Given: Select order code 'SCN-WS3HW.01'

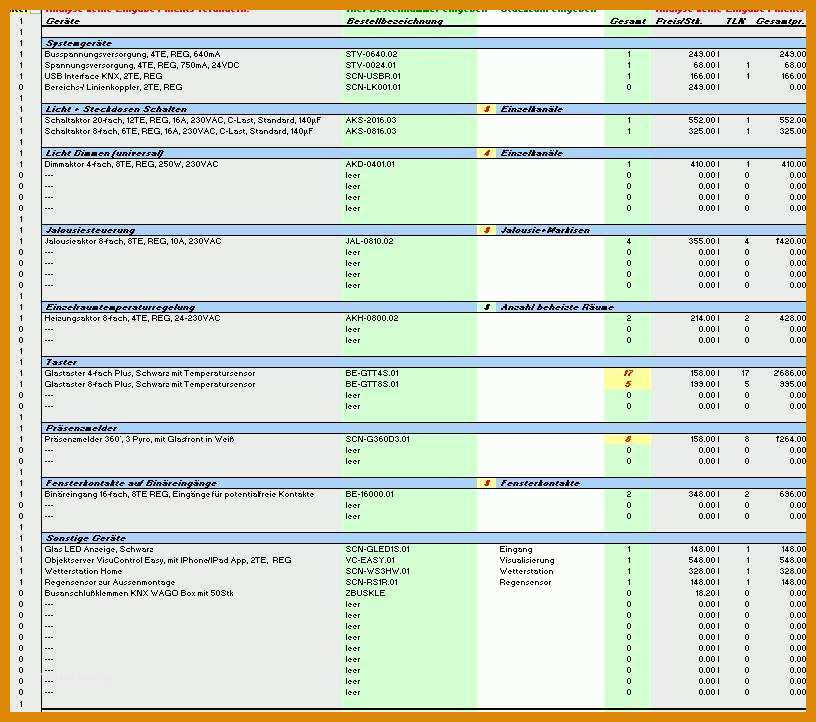Looking at the screenshot, I should coord(377,571).
